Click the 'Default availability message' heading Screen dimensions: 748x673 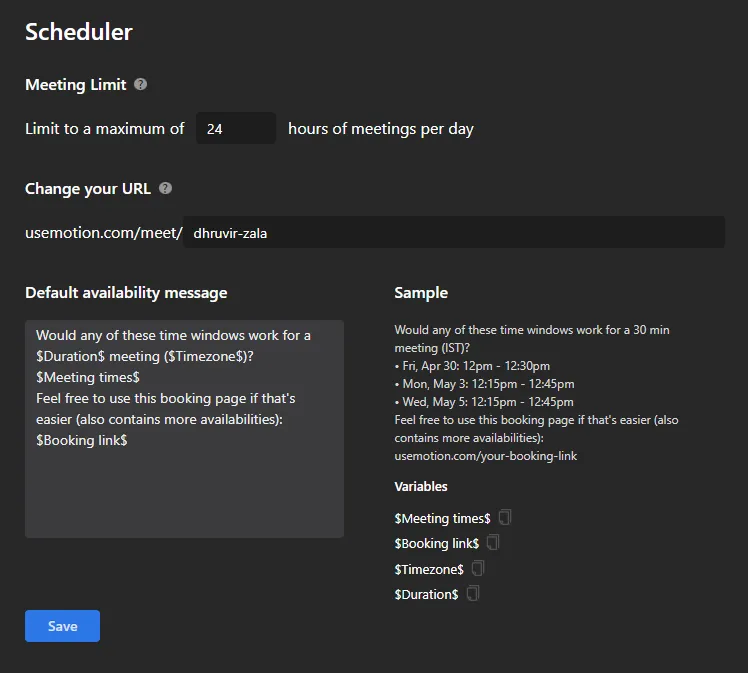coord(126,292)
